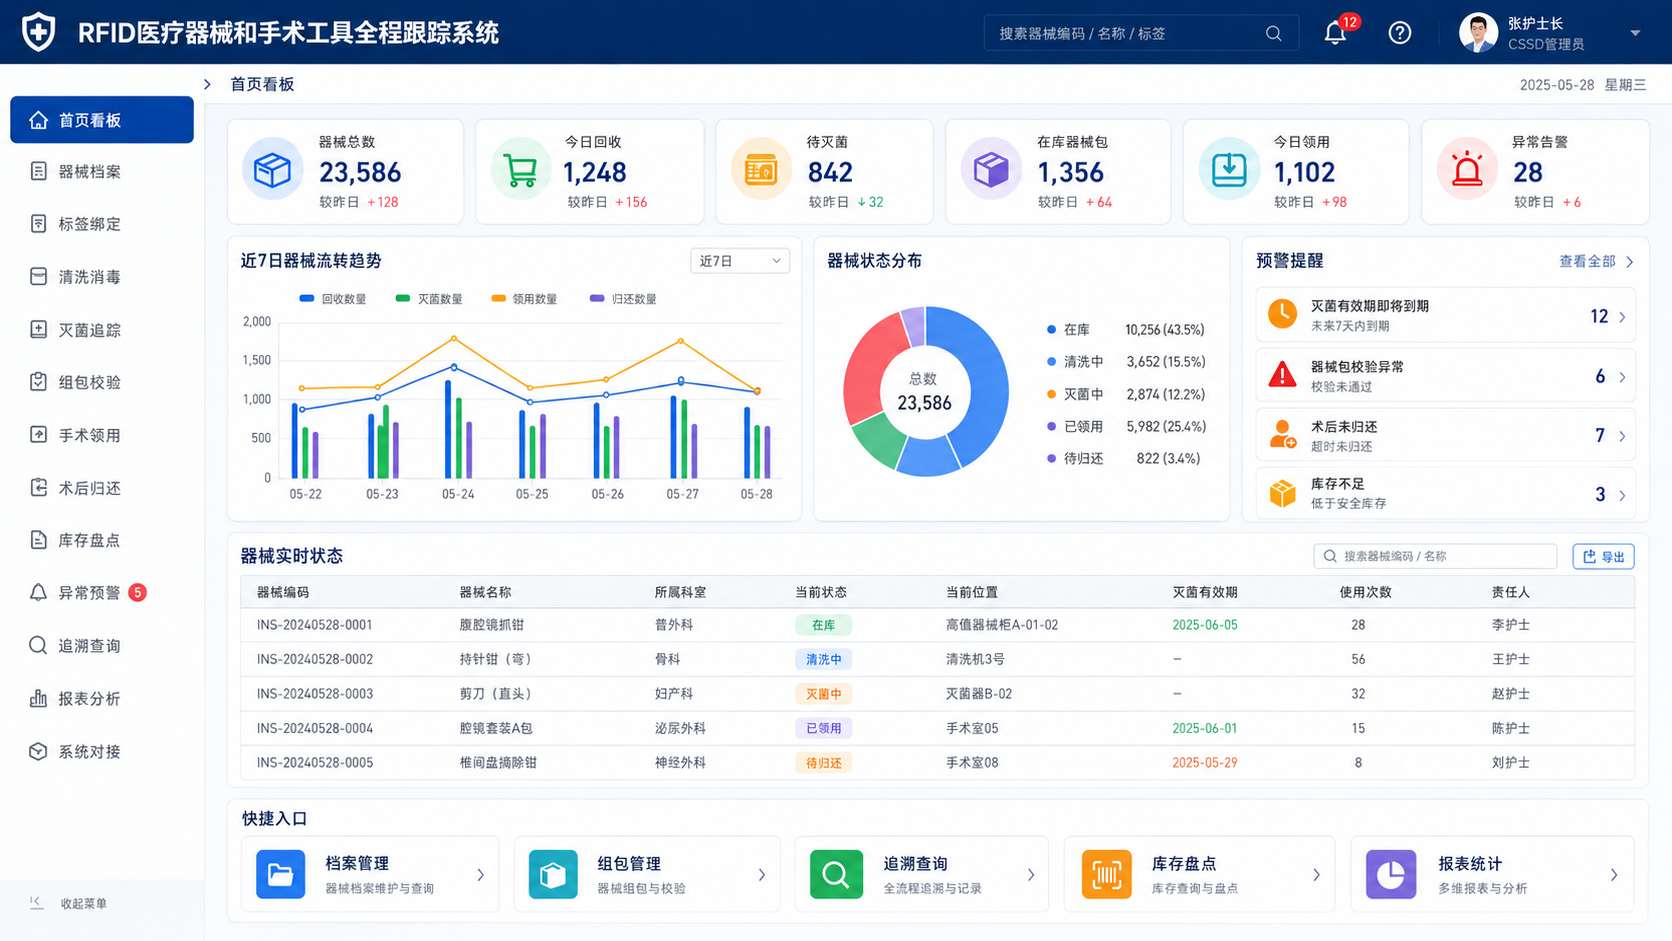Click the help question mark icon

coord(1400,33)
